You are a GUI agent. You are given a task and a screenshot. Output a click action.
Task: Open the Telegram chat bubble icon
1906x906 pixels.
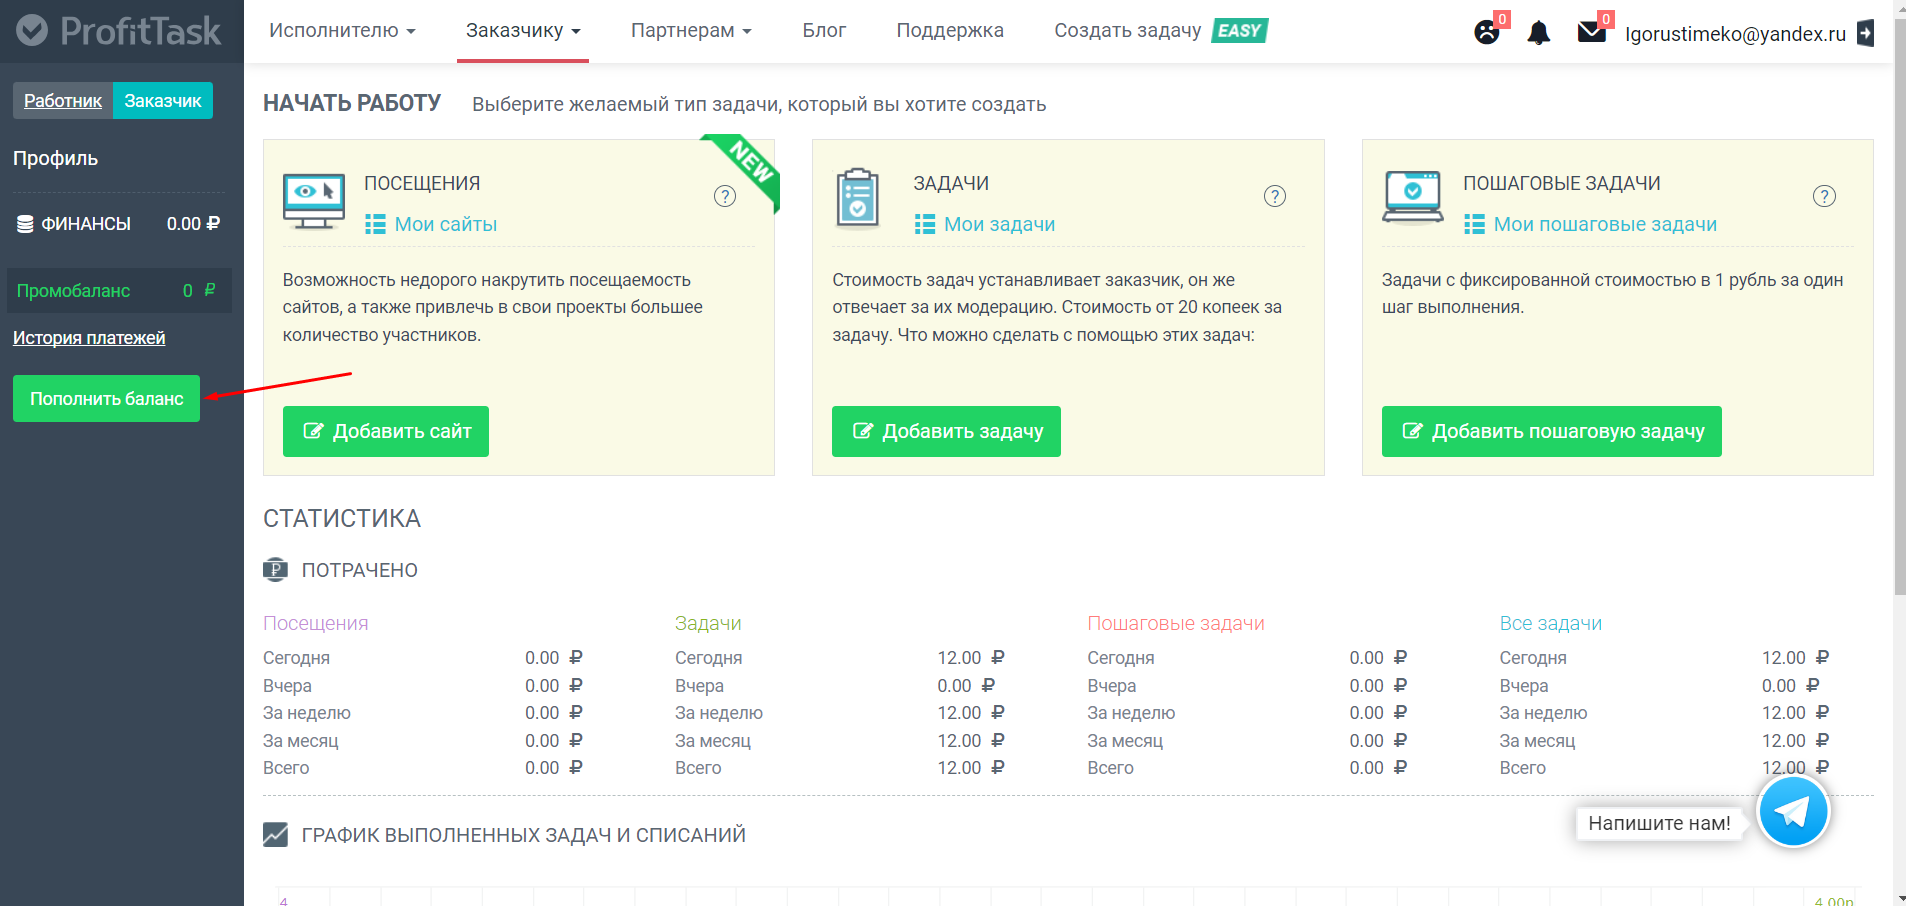point(1793,812)
